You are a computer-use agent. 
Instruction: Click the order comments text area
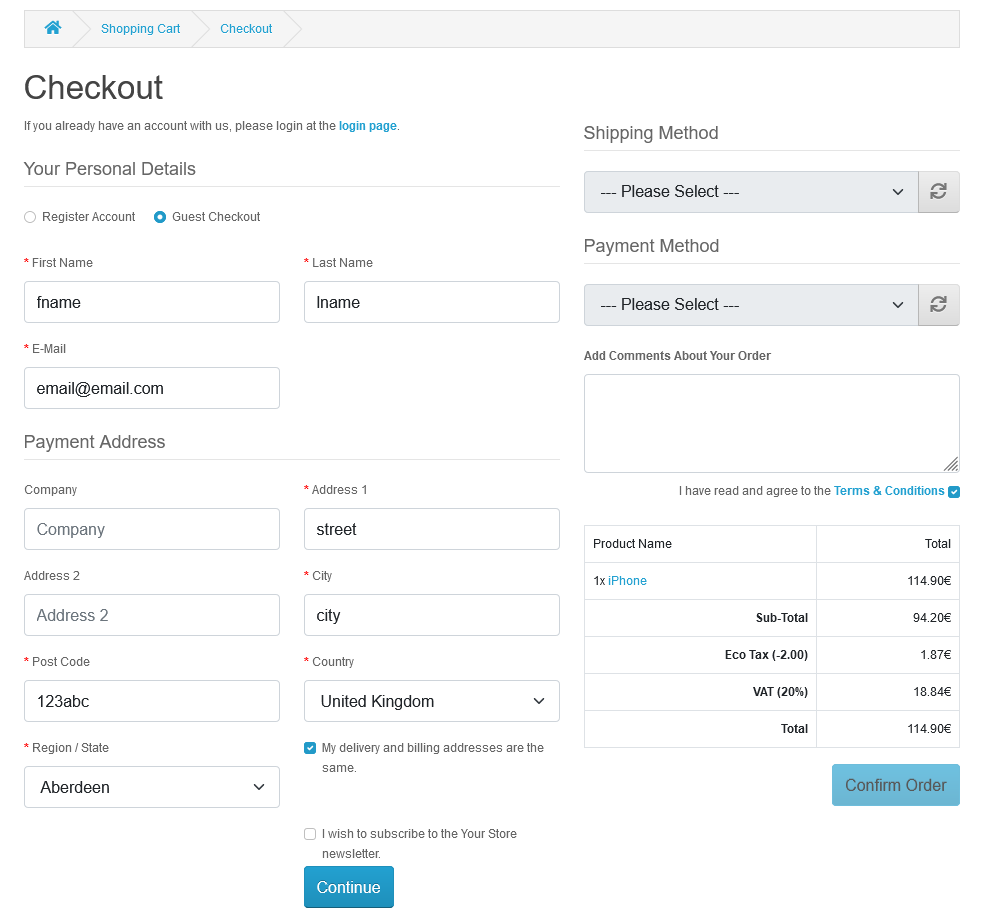click(x=771, y=423)
